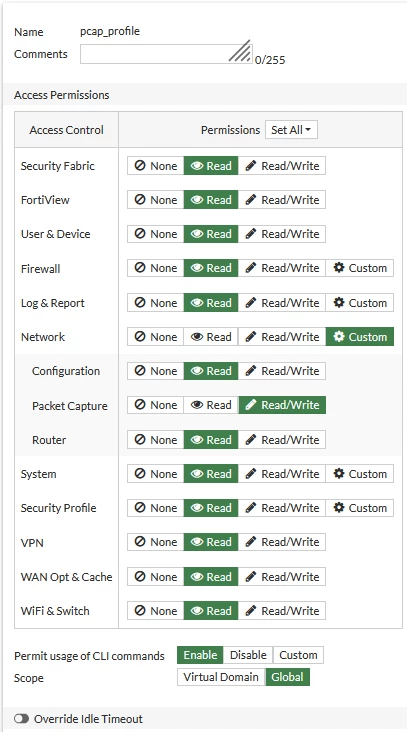This screenshot has height=732, width=407.
Task: Collapse Network sub-permissions via Read/Write option
Action: tap(282, 337)
